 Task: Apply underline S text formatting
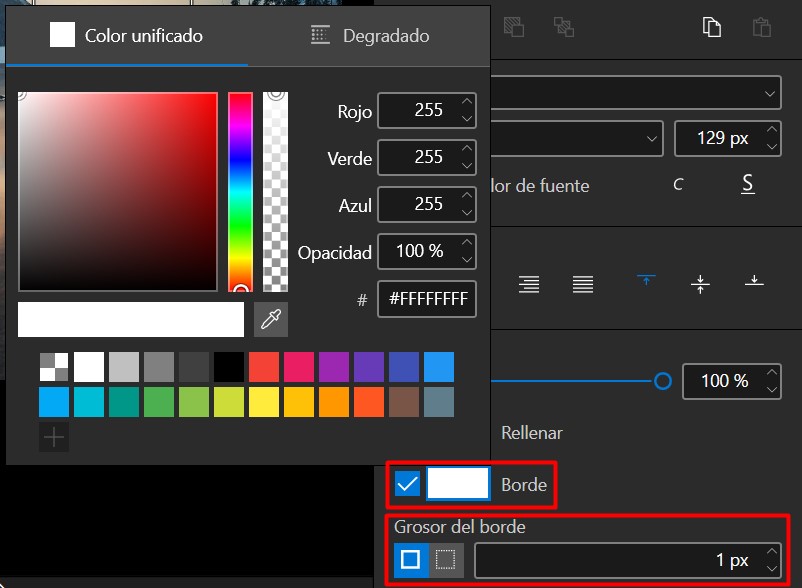pos(747,184)
